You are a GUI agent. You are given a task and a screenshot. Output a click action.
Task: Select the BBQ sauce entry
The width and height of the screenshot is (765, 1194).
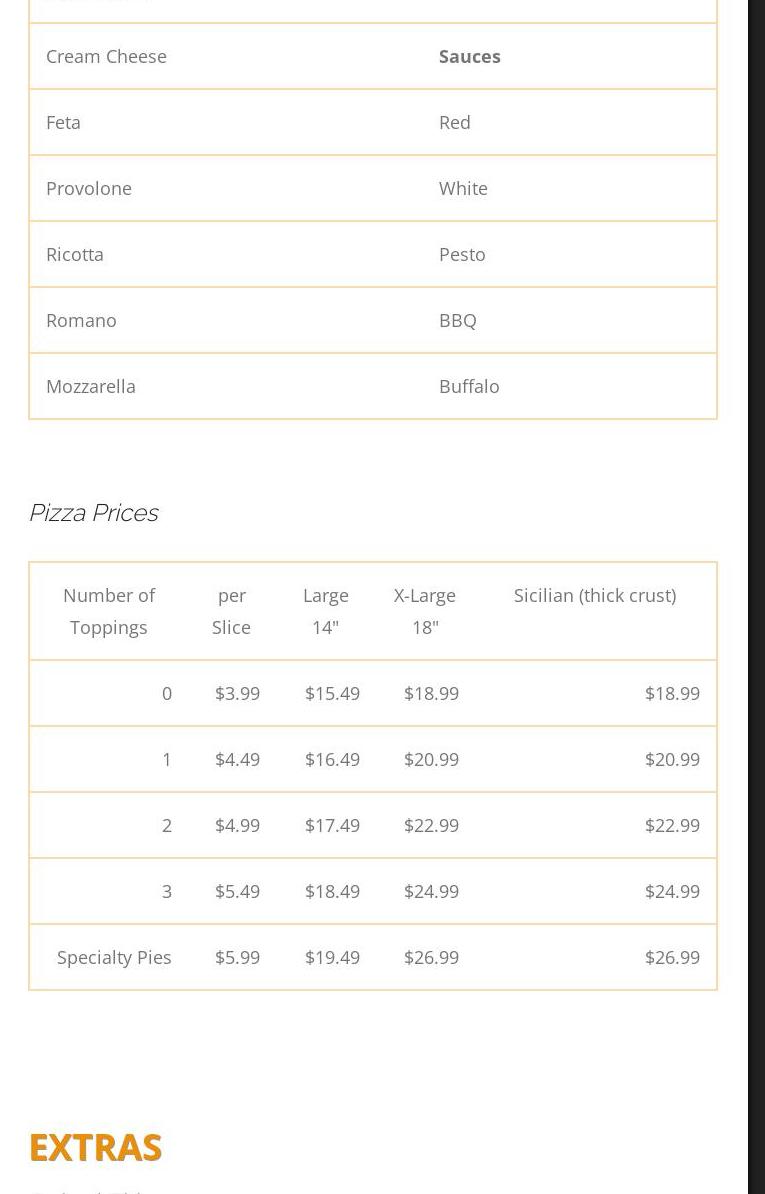[x=457, y=320]
